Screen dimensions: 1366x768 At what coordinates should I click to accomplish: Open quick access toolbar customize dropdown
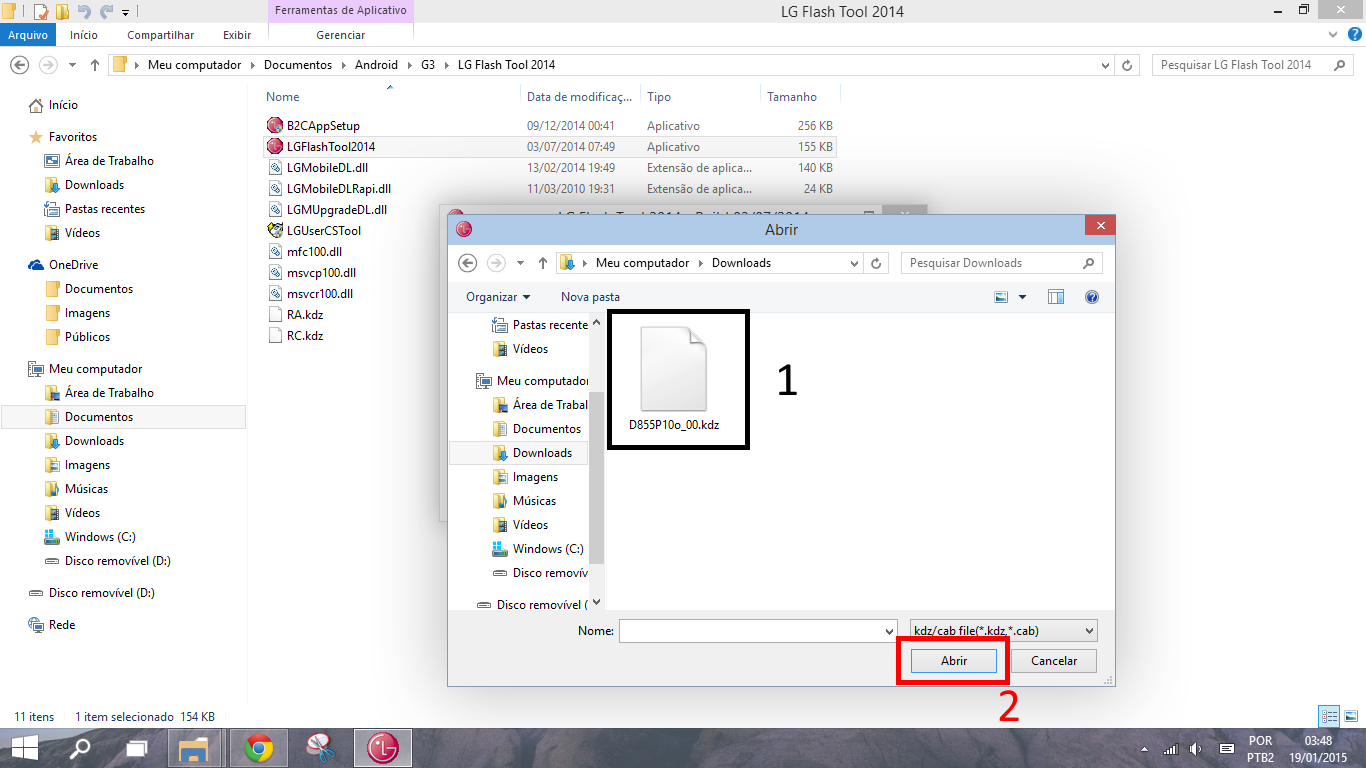click(x=125, y=12)
